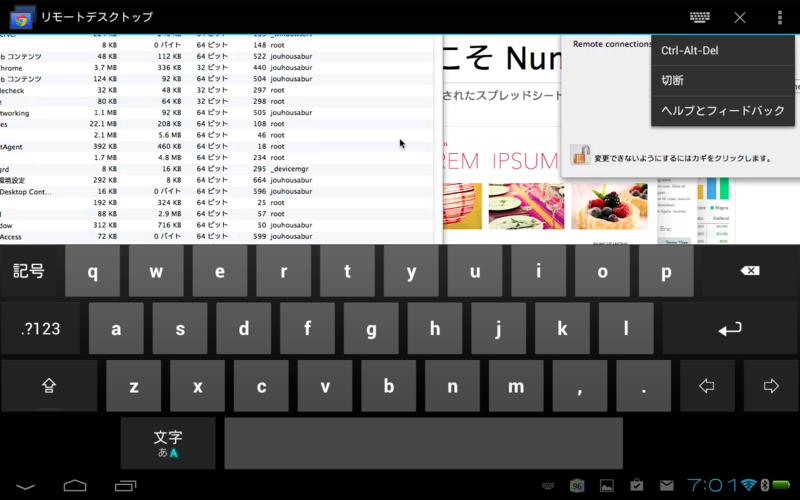Screen dimensions: 800x500
Task: Tap the backspace key icon
Action: click(x=750, y=271)
